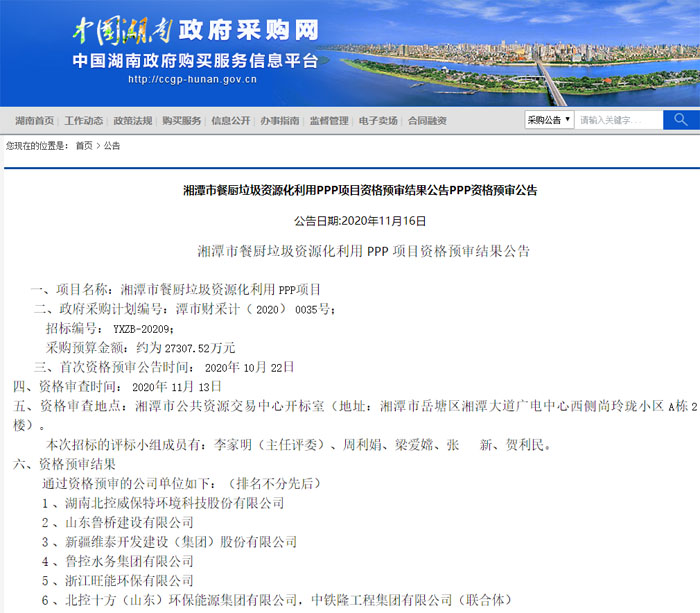700x613 pixels.
Task: Click company 1 湖南北控威保特环境科技
Action: [x=163, y=503]
